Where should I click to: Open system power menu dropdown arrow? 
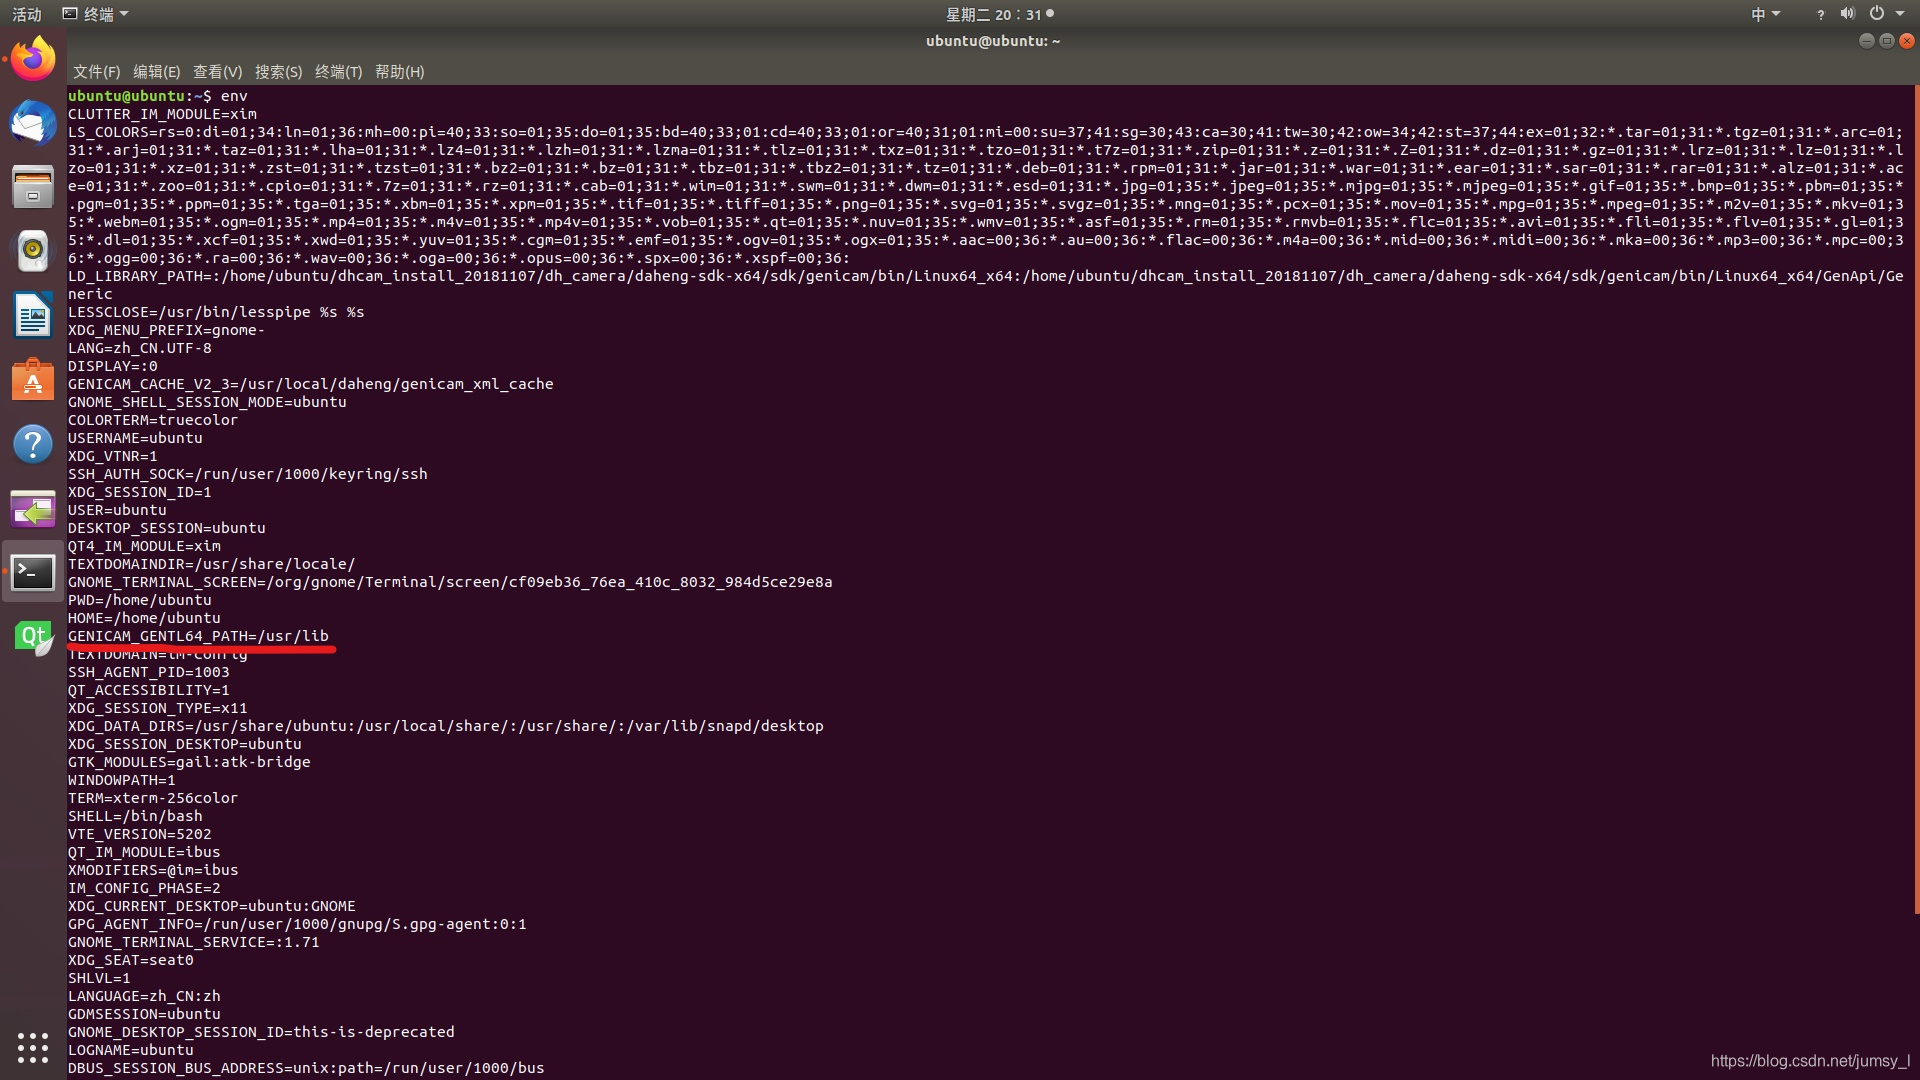[x=1899, y=14]
